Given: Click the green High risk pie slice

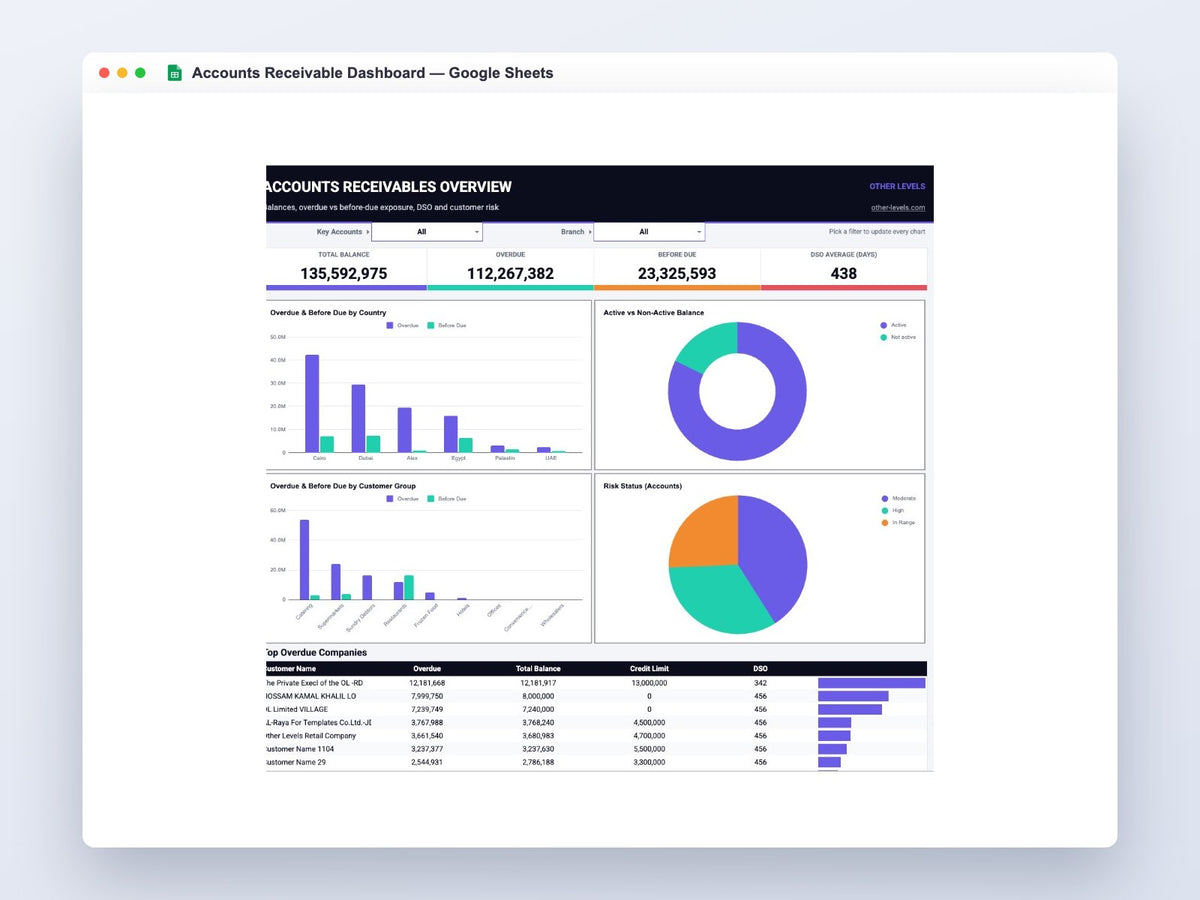Looking at the screenshot, I should 716,598.
